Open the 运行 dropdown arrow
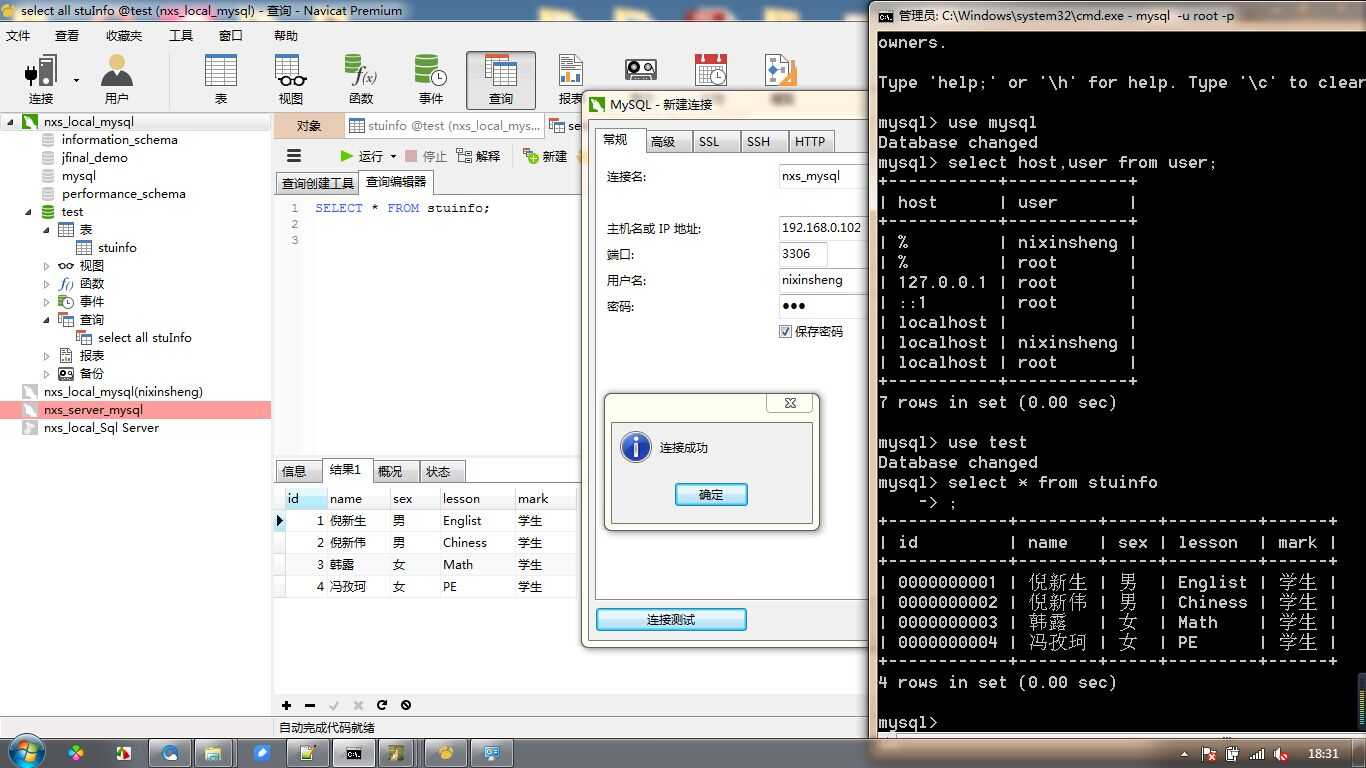 [x=393, y=156]
